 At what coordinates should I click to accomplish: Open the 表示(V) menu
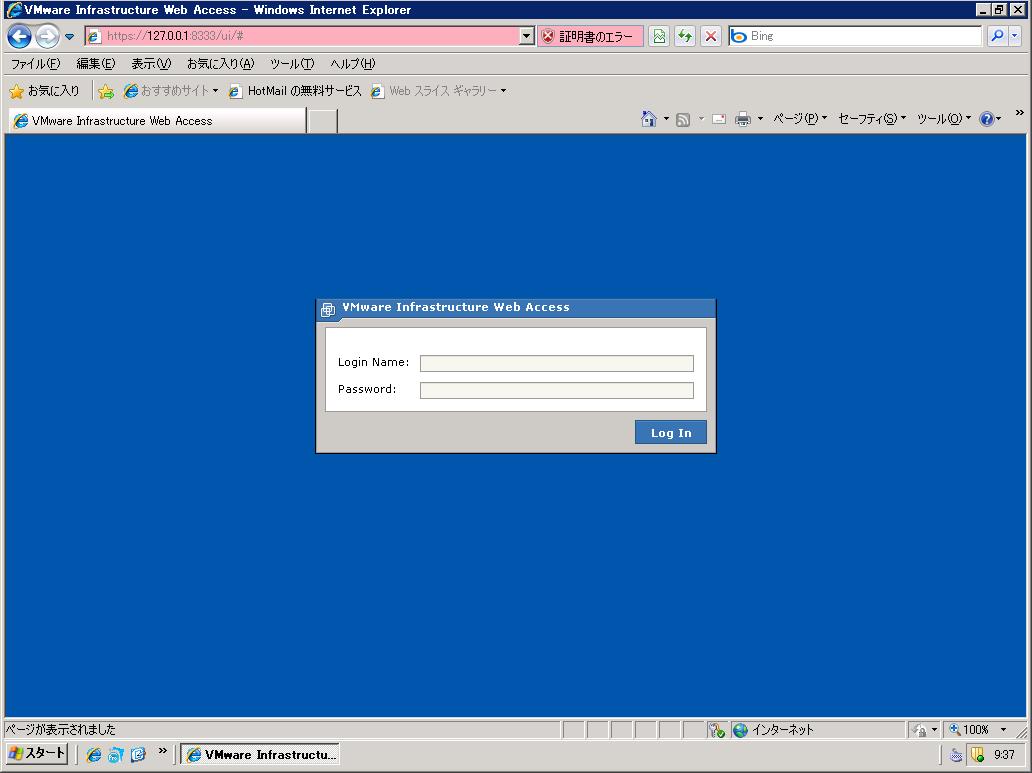151,64
